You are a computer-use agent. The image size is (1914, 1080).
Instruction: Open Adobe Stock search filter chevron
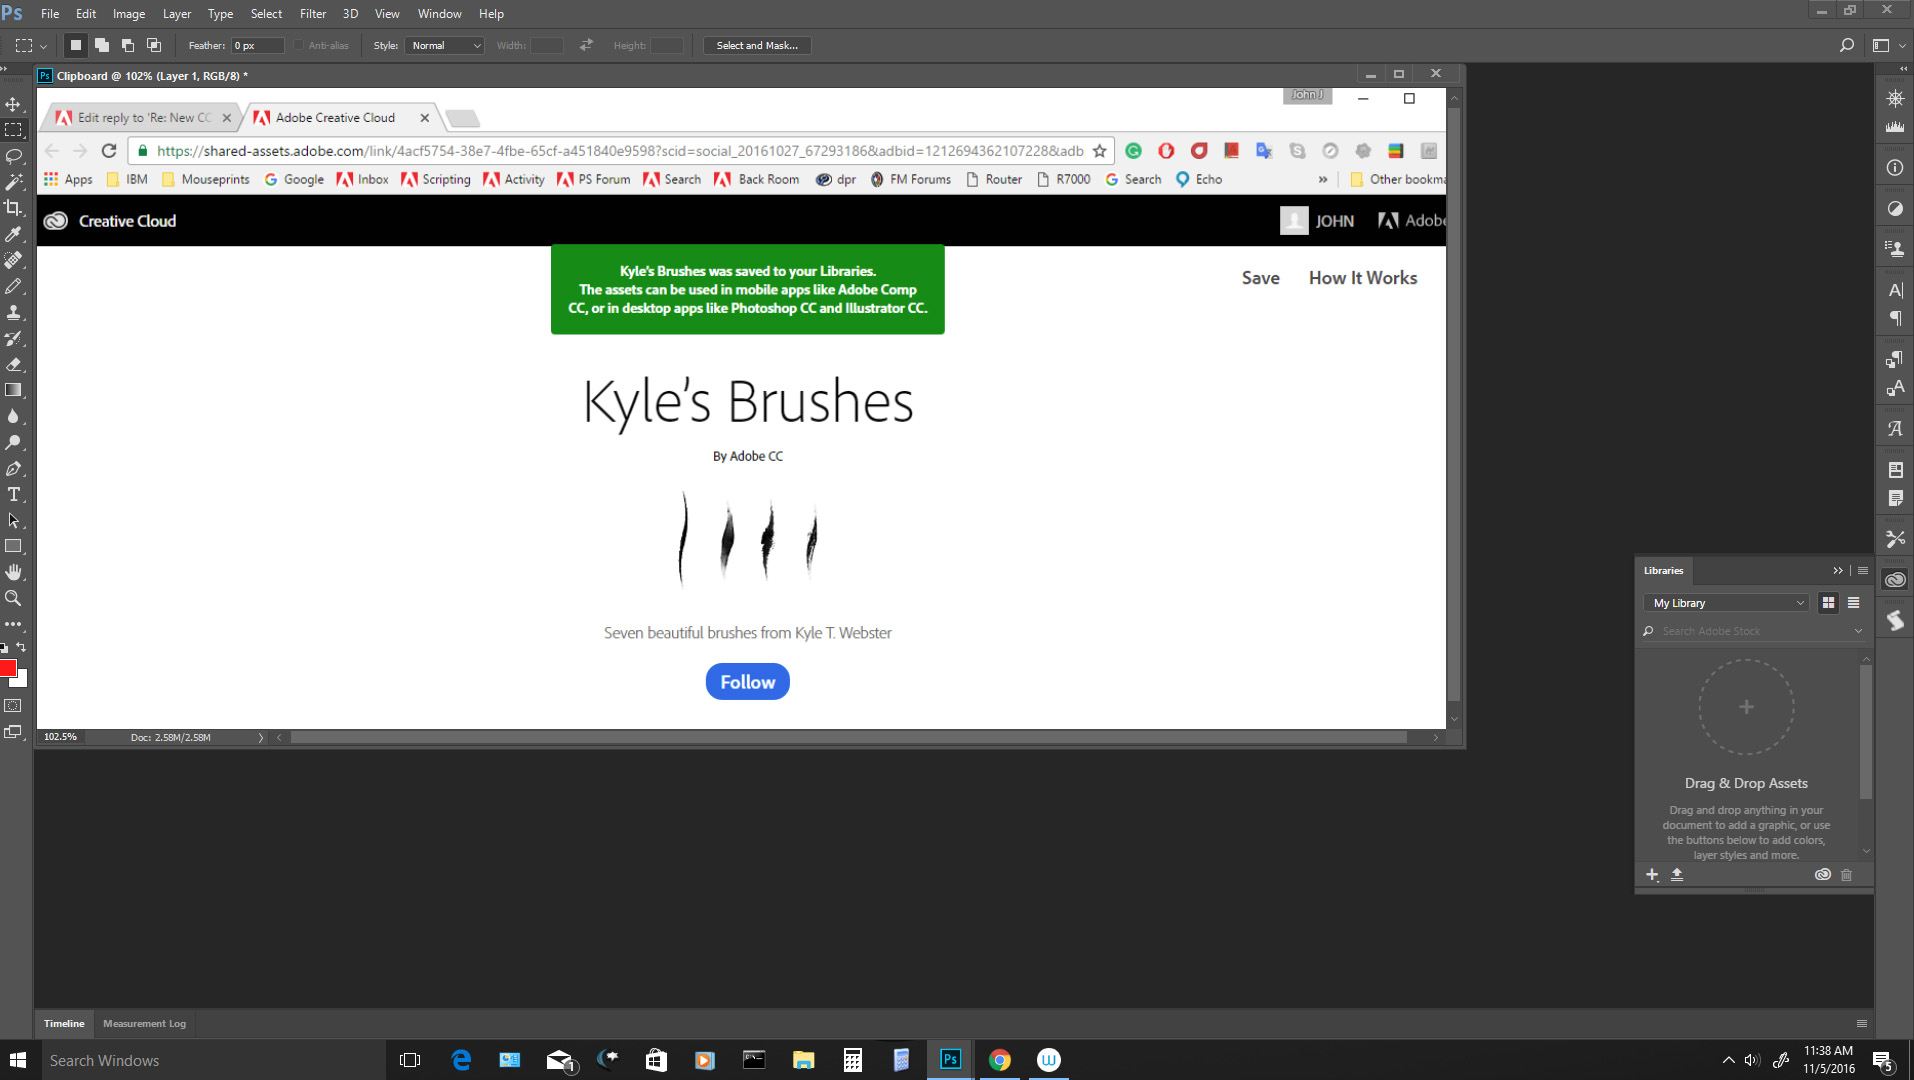(1858, 631)
